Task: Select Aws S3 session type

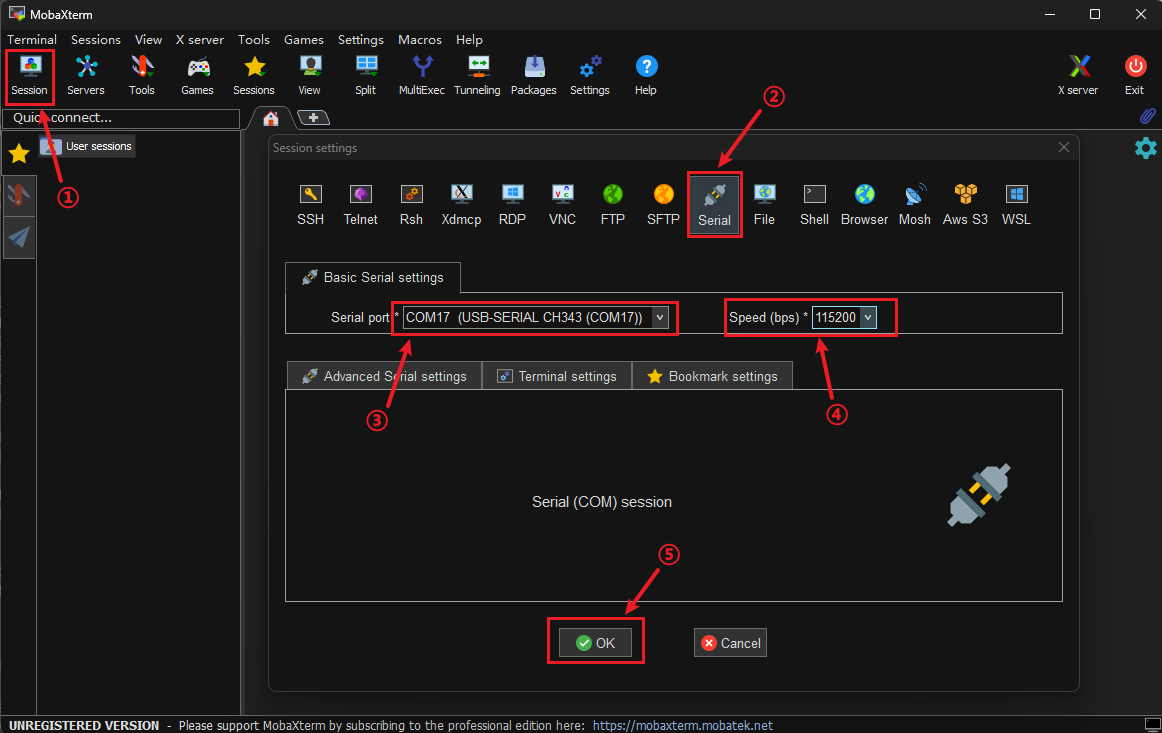Action: [x=966, y=205]
